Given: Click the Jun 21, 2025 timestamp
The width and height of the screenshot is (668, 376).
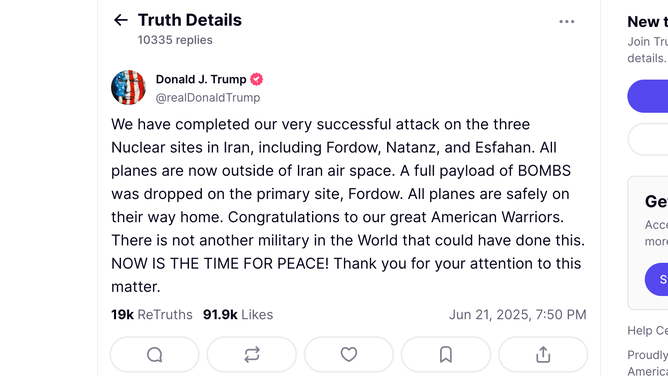Looking at the screenshot, I should coord(518,315).
